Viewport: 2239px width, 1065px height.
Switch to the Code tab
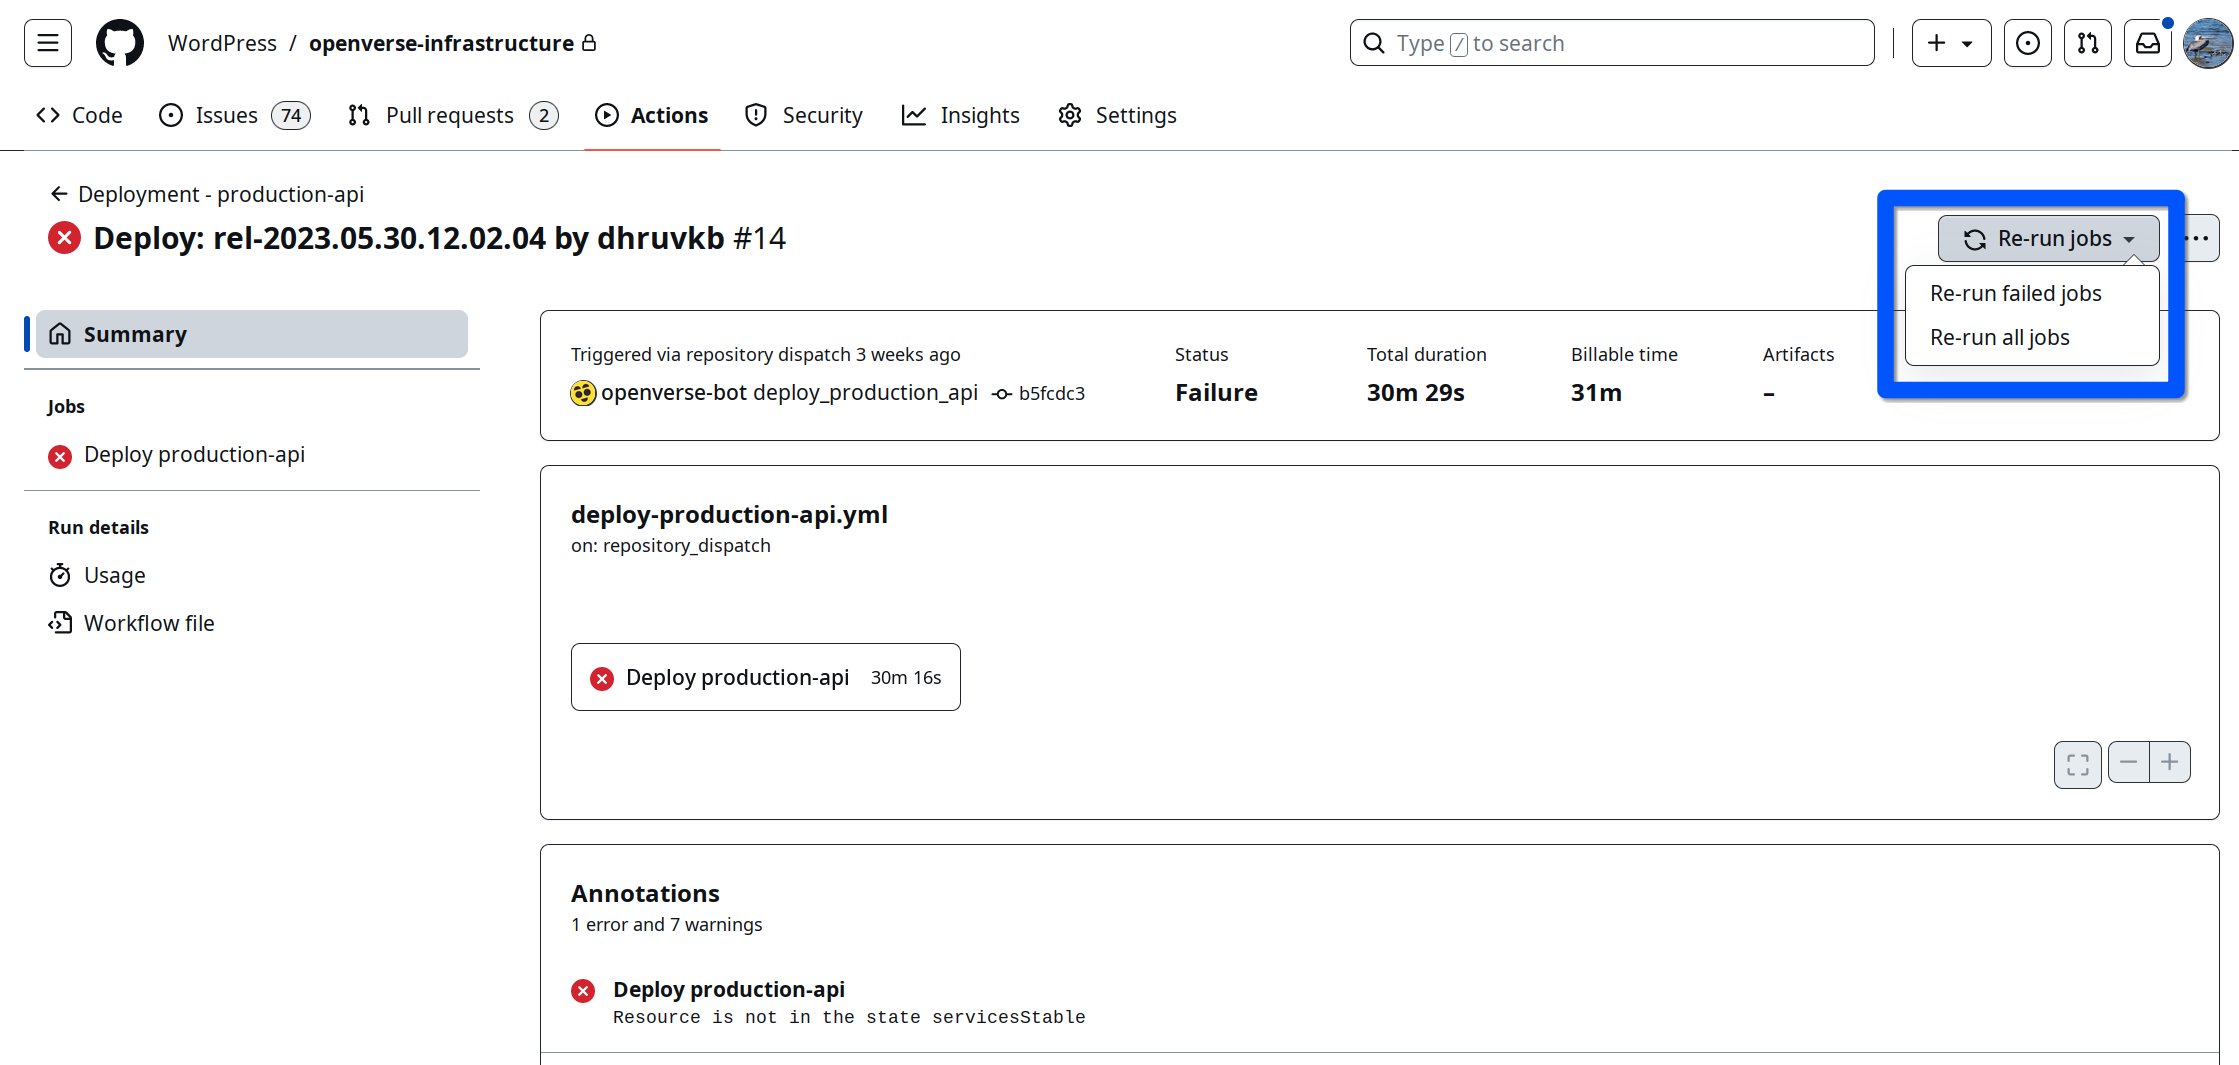(79, 115)
